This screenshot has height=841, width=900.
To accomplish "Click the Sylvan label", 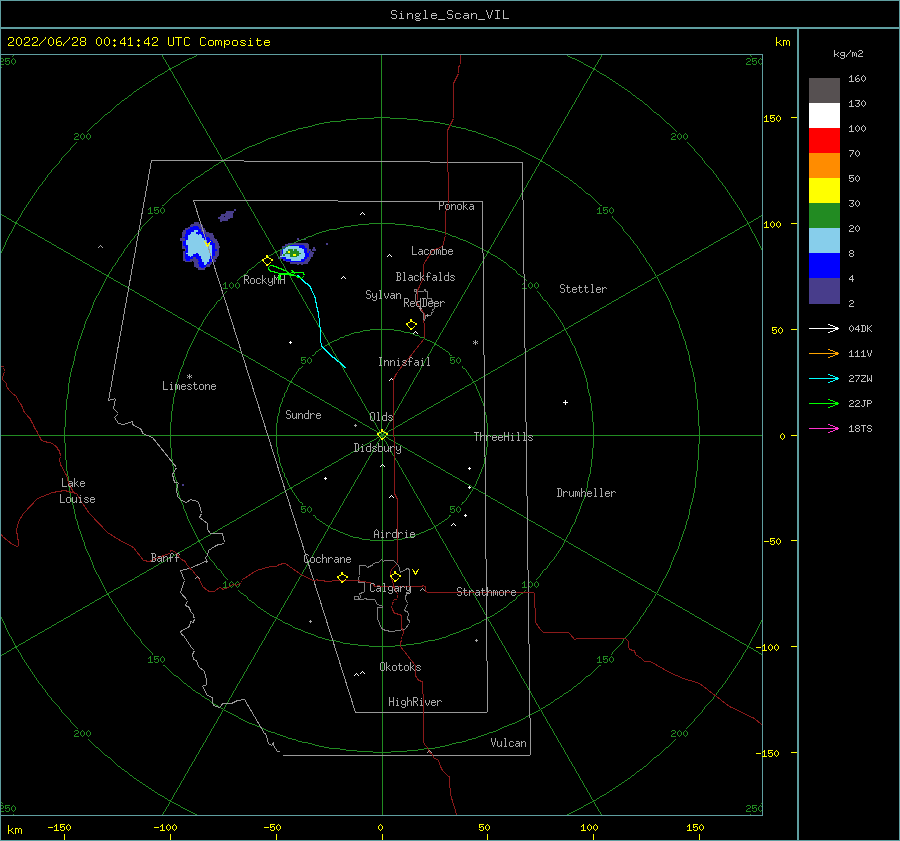I will coord(383,295).
